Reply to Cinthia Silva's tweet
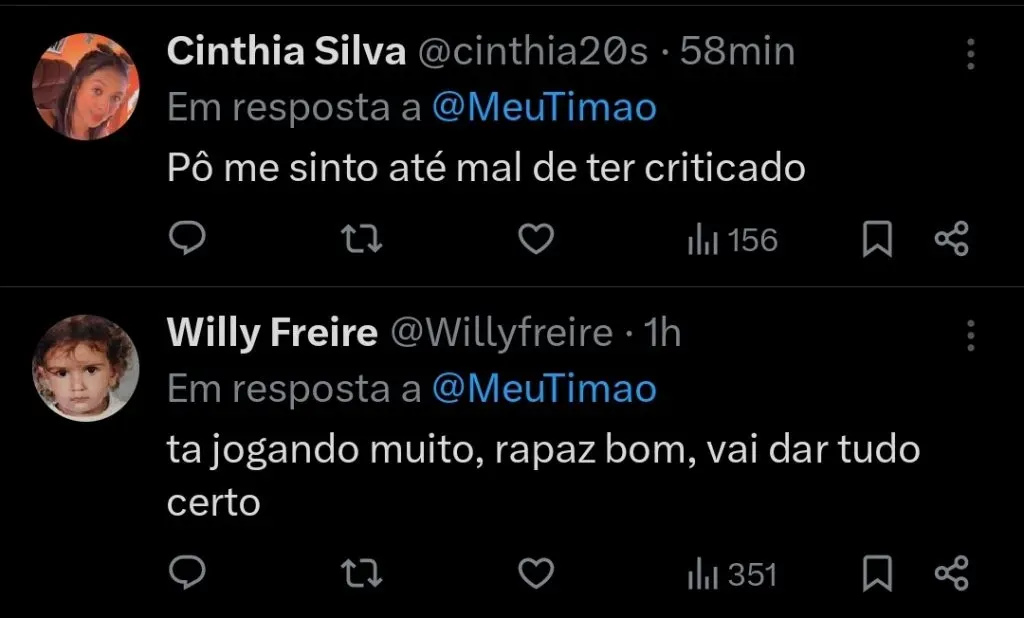The height and width of the screenshot is (618, 1024). pyautogui.click(x=187, y=239)
